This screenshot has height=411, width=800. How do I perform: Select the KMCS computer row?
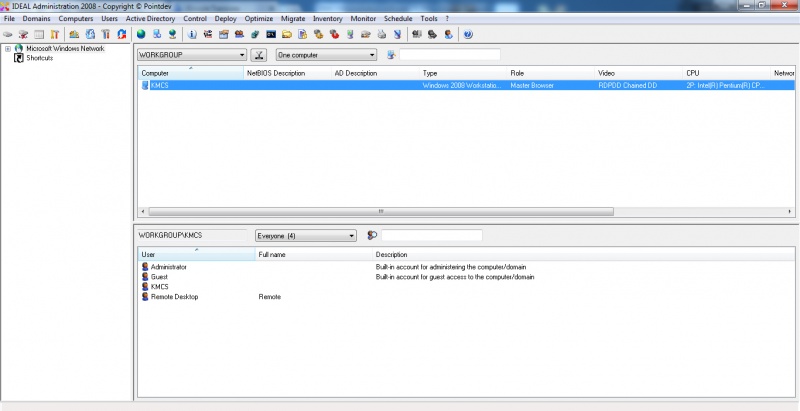pyautogui.click(x=466, y=86)
